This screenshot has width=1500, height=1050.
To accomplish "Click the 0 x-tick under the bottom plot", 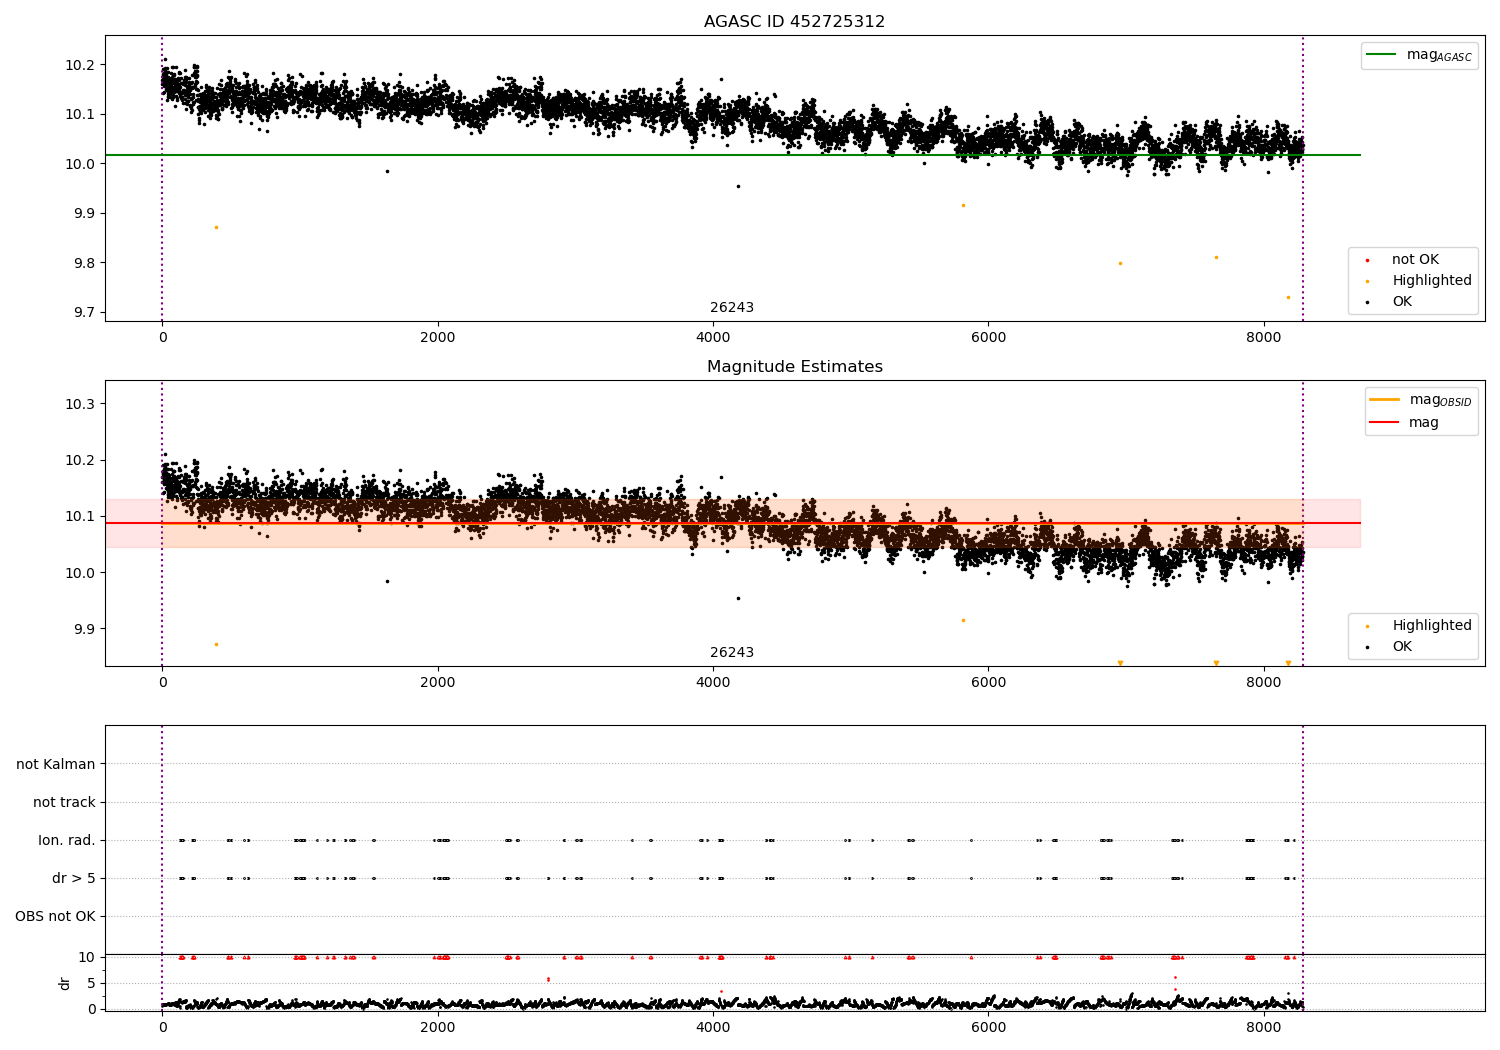I will [162, 1028].
